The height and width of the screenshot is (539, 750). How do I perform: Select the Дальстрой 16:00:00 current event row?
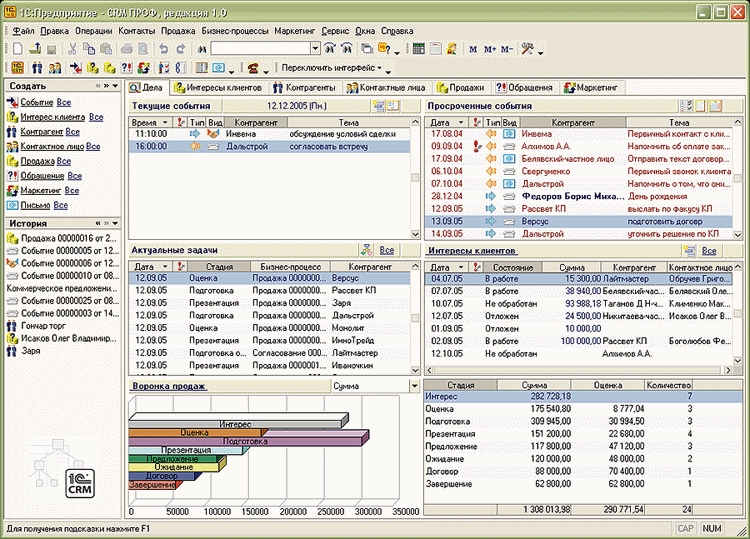pyautogui.click(x=269, y=147)
